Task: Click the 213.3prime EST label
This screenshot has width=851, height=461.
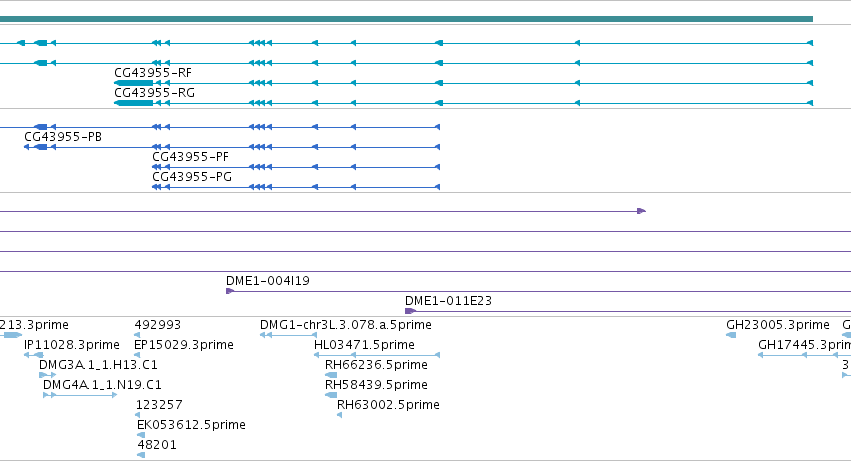Action: tap(34, 325)
